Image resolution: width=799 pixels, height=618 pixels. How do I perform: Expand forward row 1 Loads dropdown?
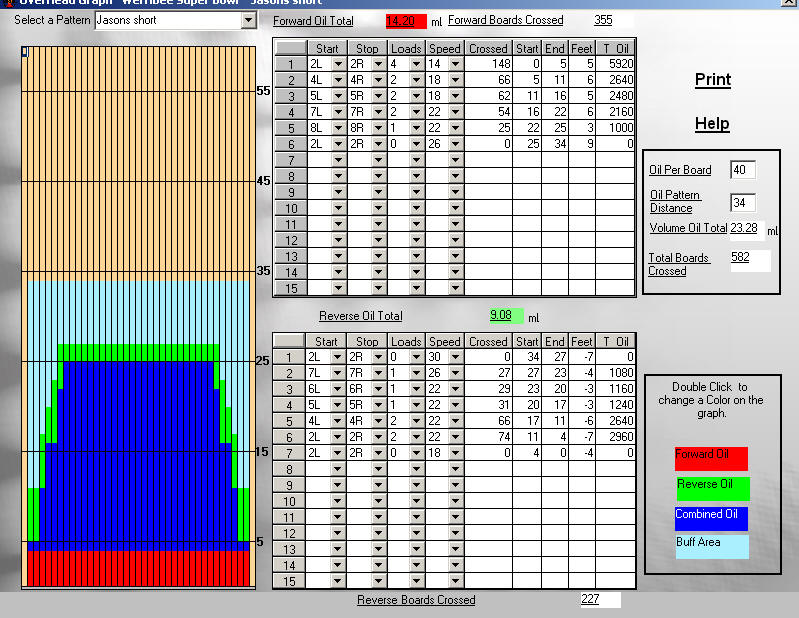click(416, 64)
